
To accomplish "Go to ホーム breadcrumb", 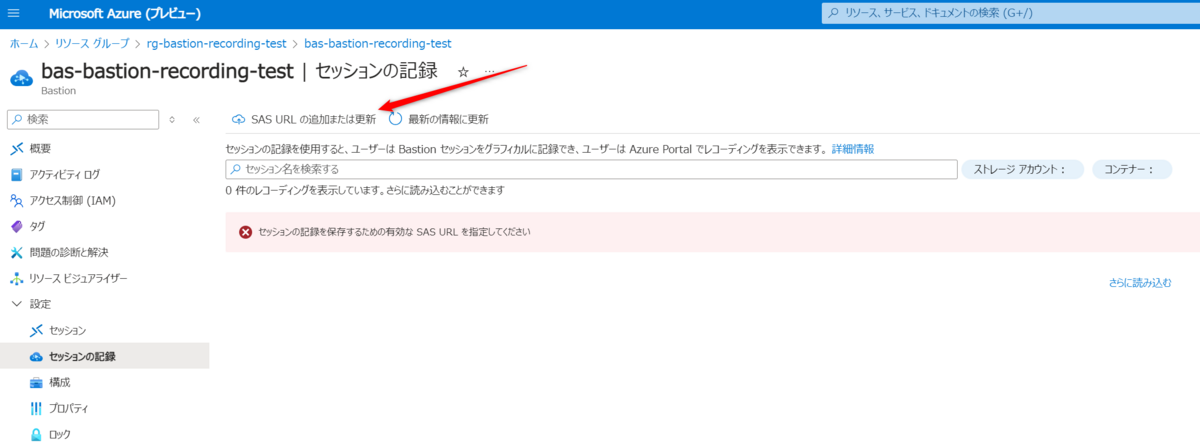I will point(23,44).
